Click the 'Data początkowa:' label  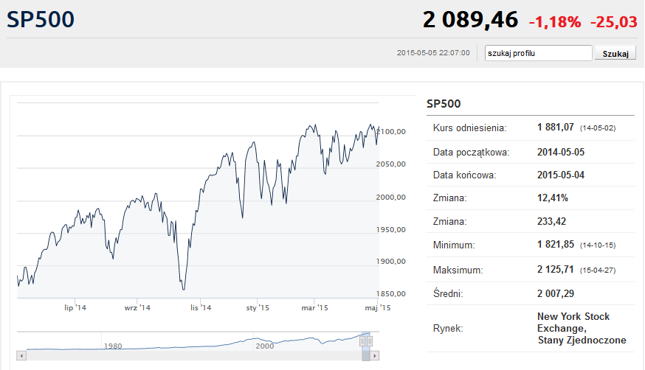point(471,153)
